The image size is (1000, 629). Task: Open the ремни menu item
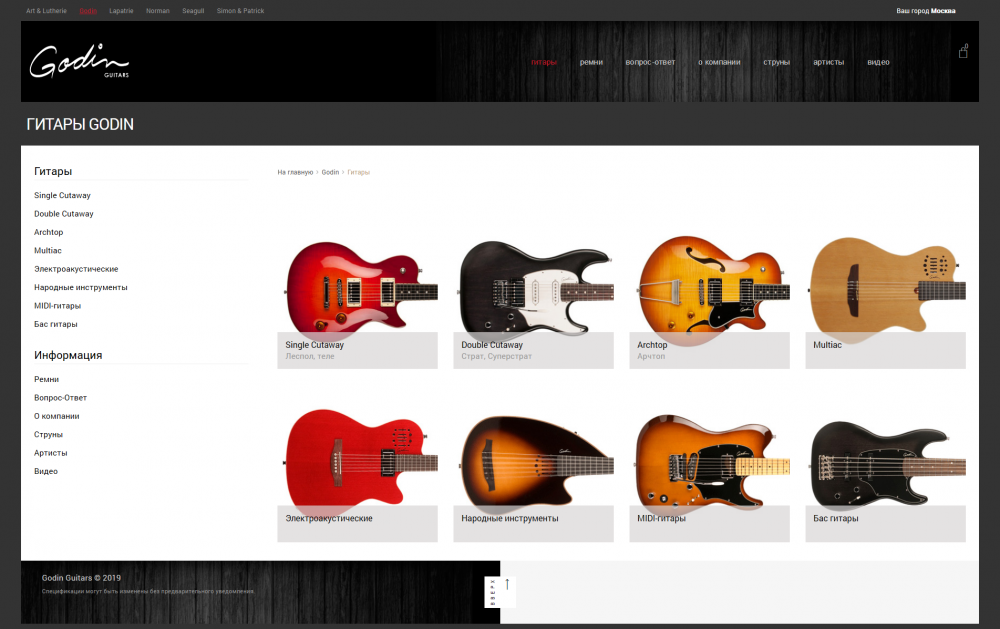pyautogui.click(x=591, y=63)
